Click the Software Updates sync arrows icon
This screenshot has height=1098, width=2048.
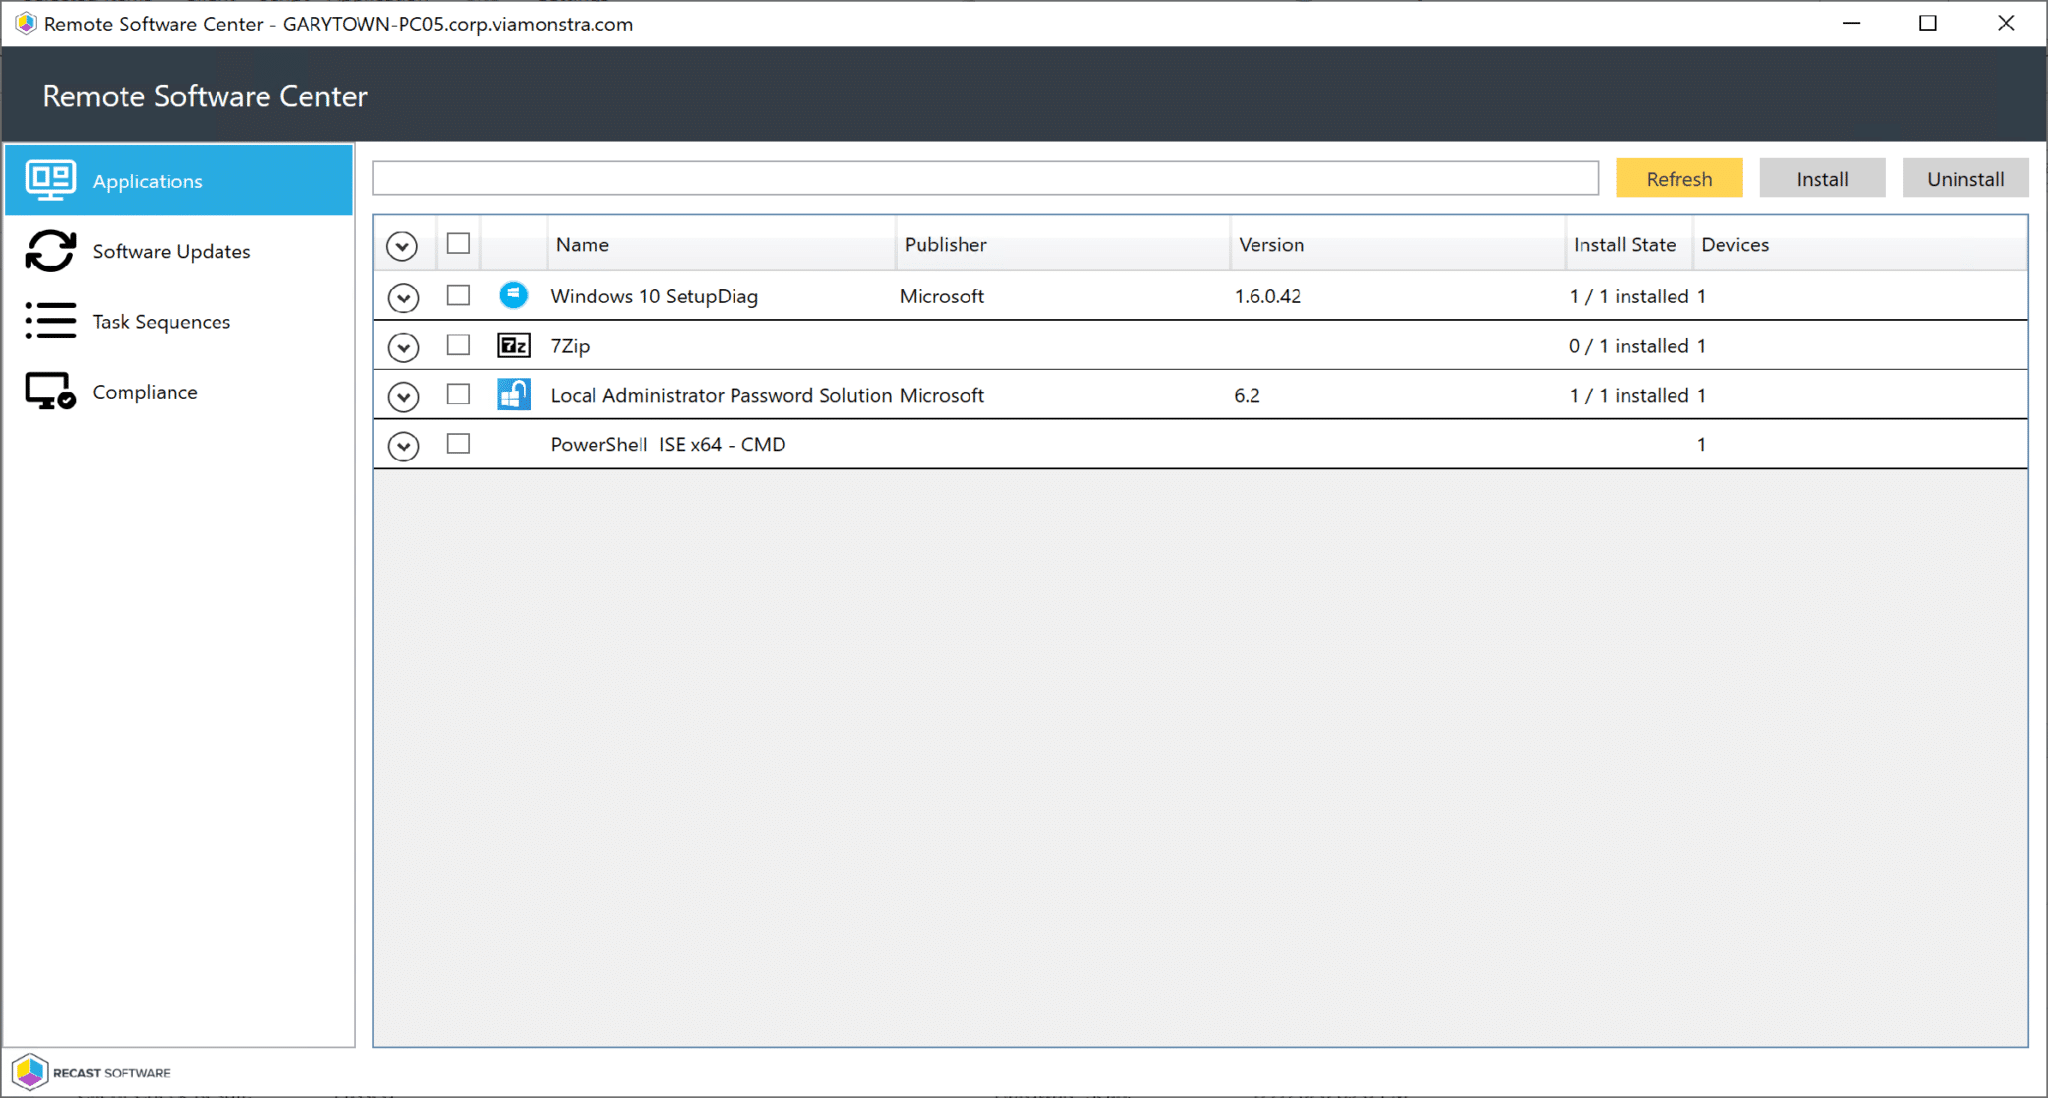[50, 251]
